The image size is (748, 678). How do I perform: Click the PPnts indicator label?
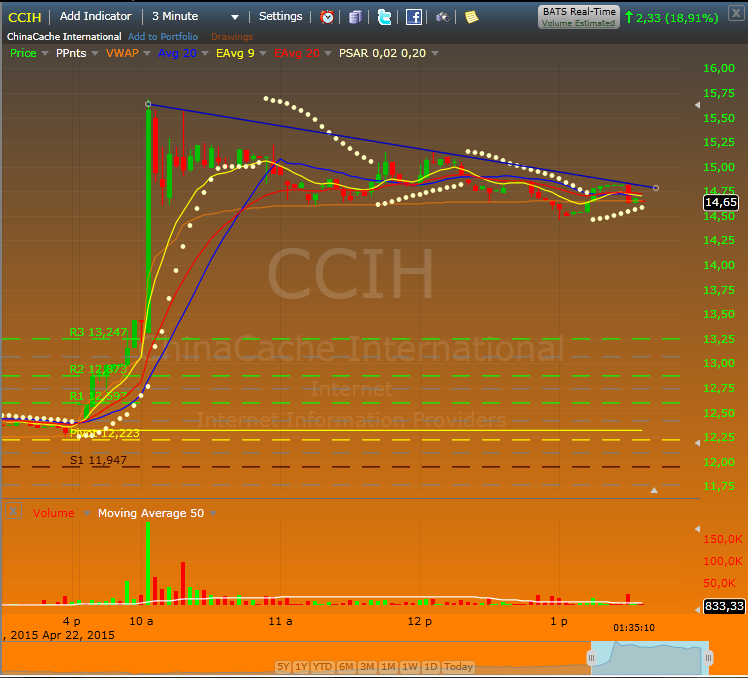(x=71, y=53)
